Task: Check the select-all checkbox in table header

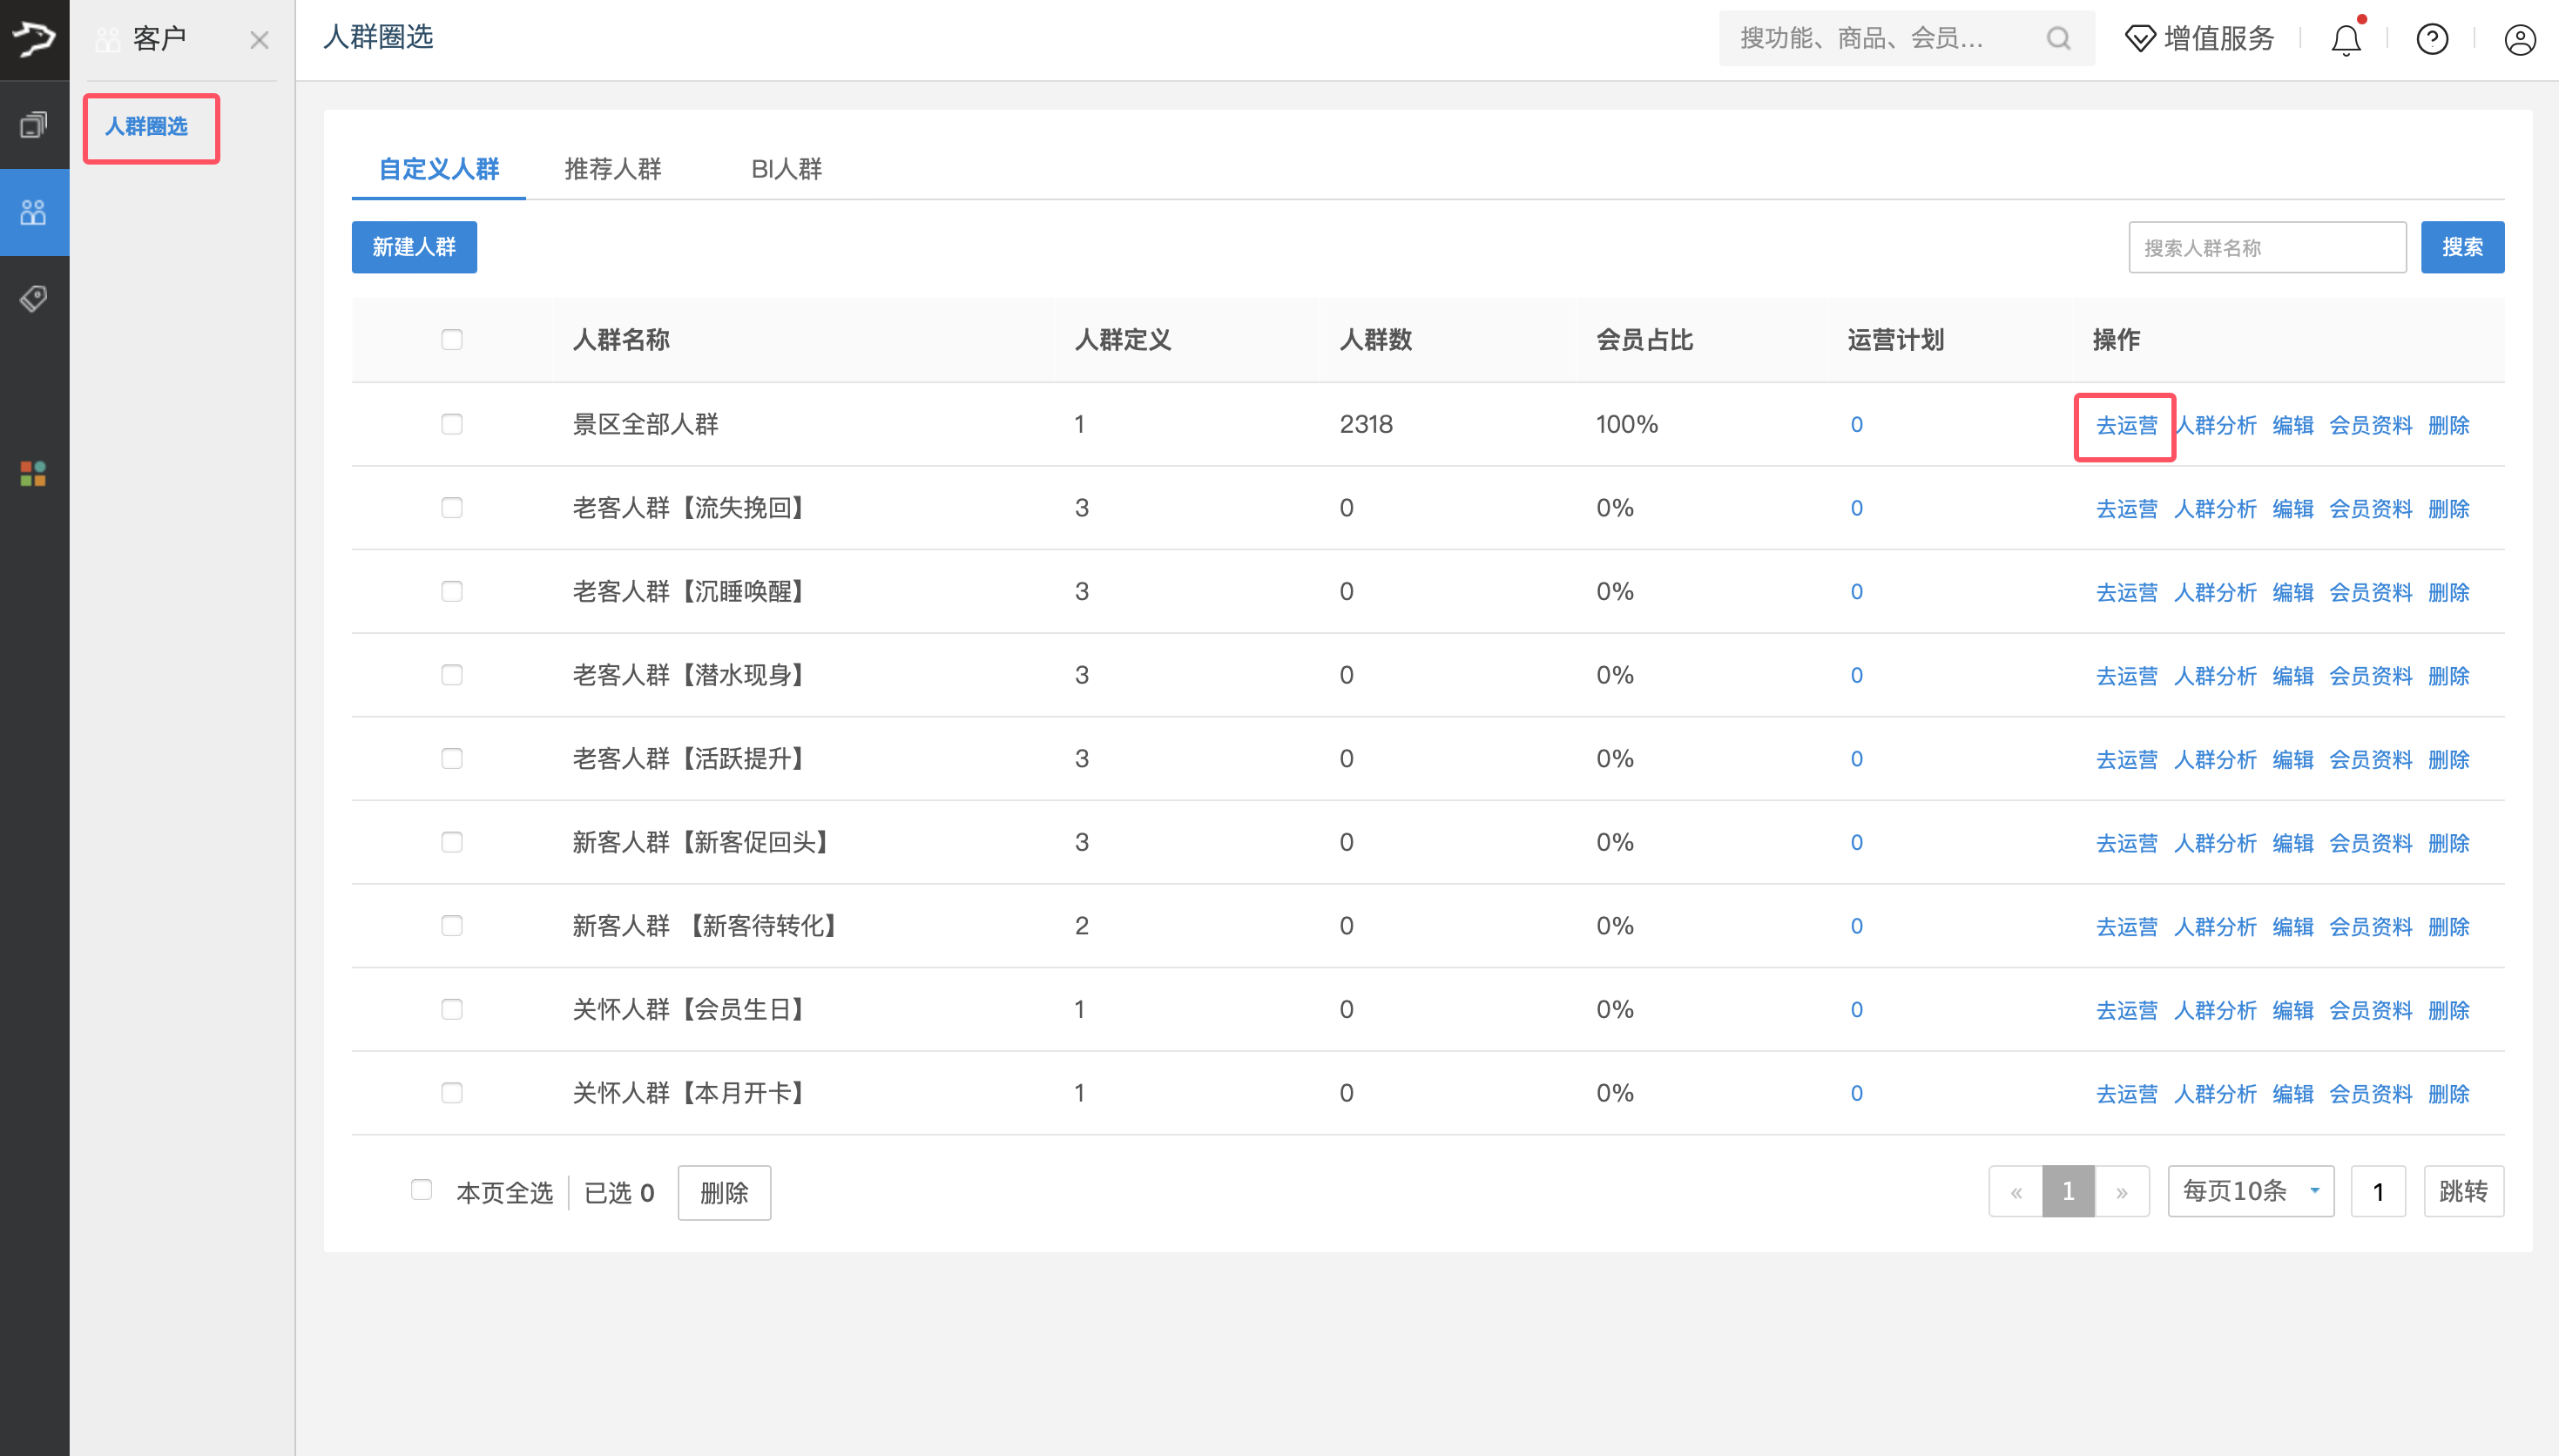Action: 451,339
